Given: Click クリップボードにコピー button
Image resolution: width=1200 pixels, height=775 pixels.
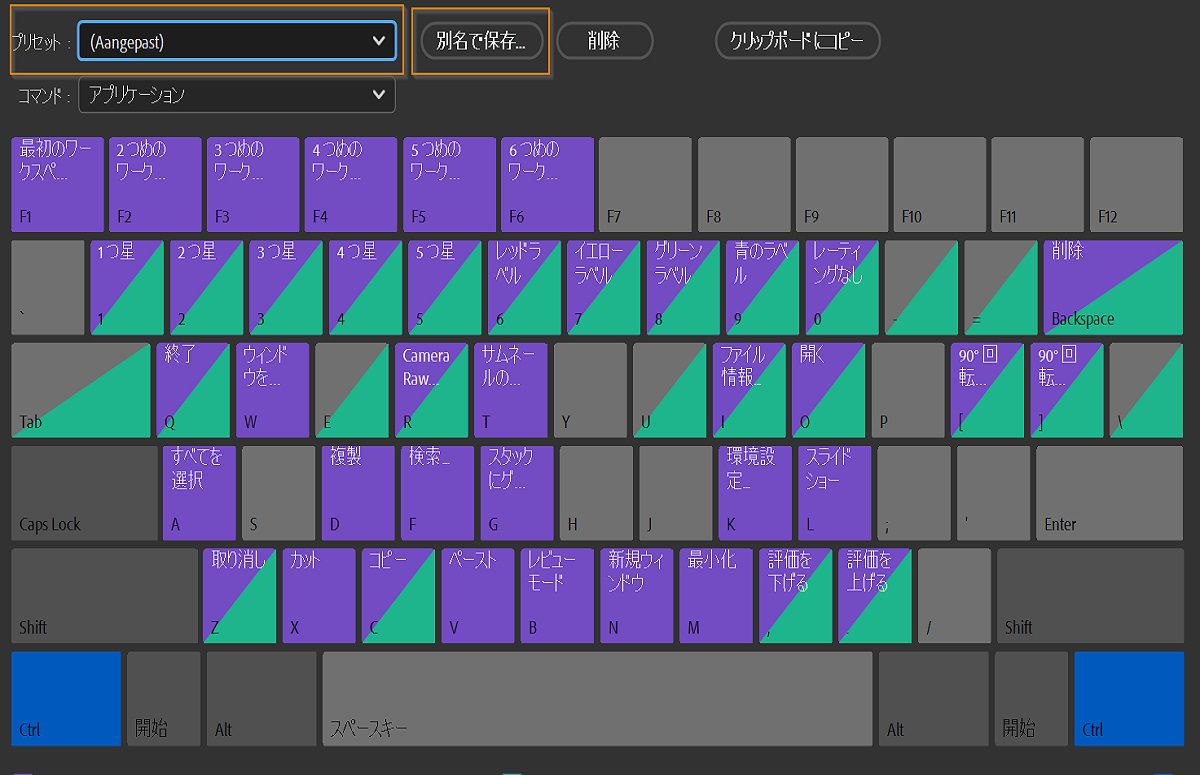Looking at the screenshot, I should click(798, 41).
